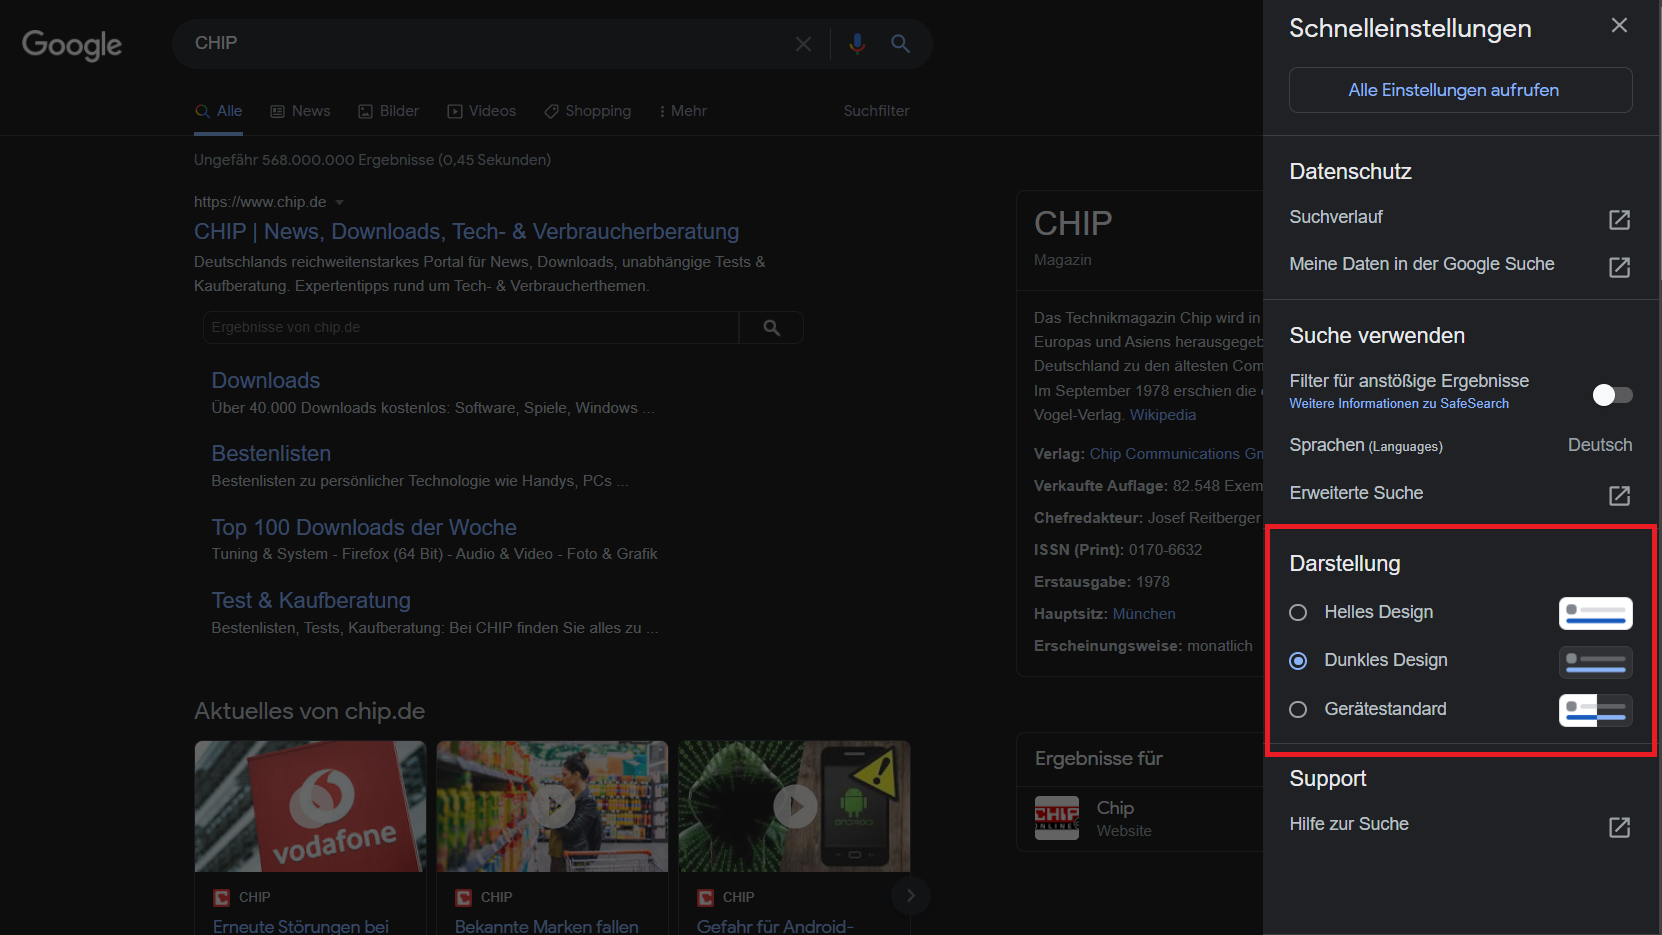Image resolution: width=1662 pixels, height=935 pixels.
Task: Clear the search query with the X icon
Action: coord(803,43)
